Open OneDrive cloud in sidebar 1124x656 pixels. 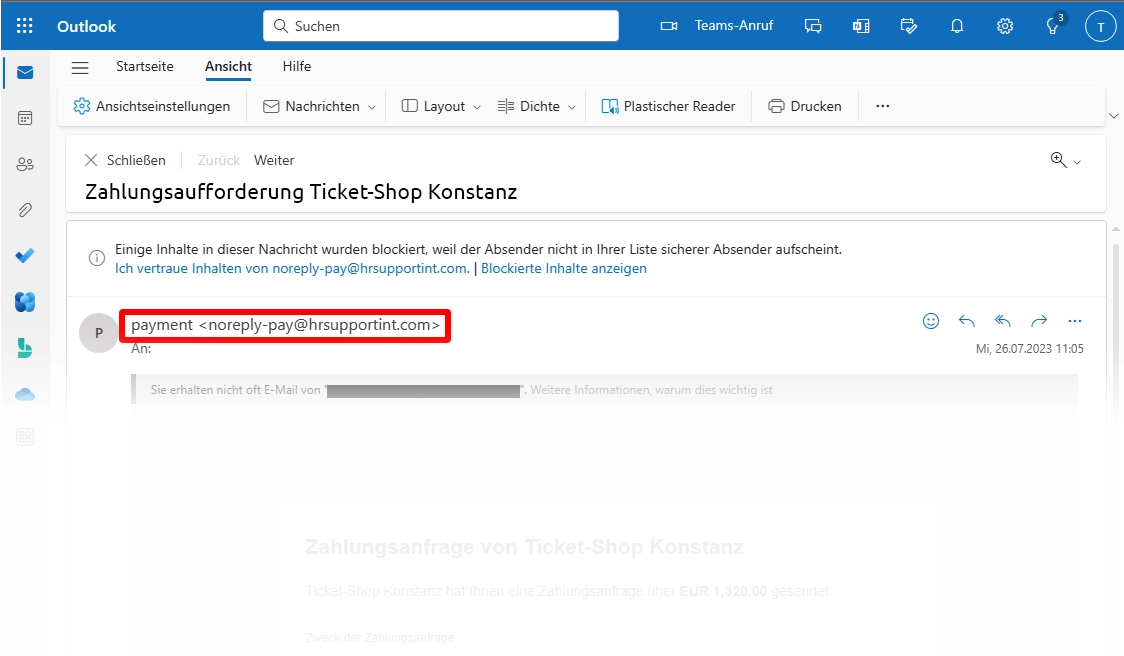pyautogui.click(x=25, y=394)
